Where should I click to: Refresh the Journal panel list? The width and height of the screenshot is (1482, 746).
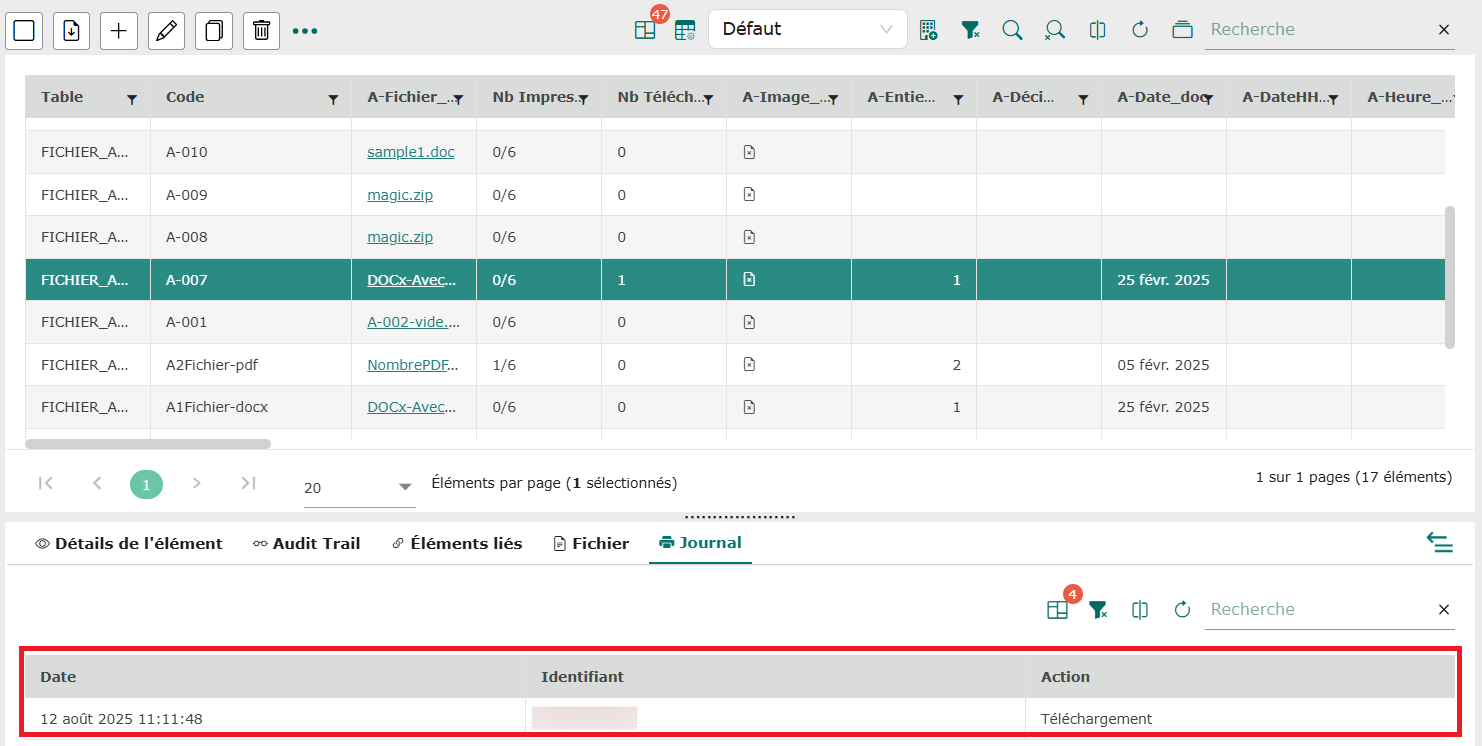tap(1182, 610)
